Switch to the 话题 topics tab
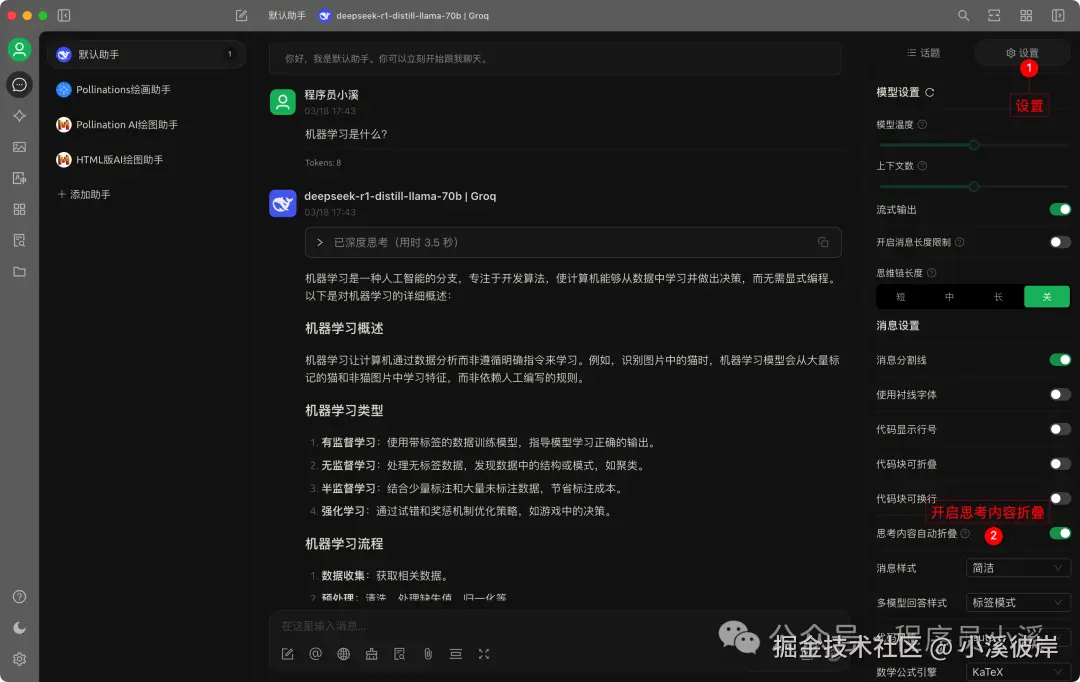The width and height of the screenshot is (1080, 682). pos(923,52)
